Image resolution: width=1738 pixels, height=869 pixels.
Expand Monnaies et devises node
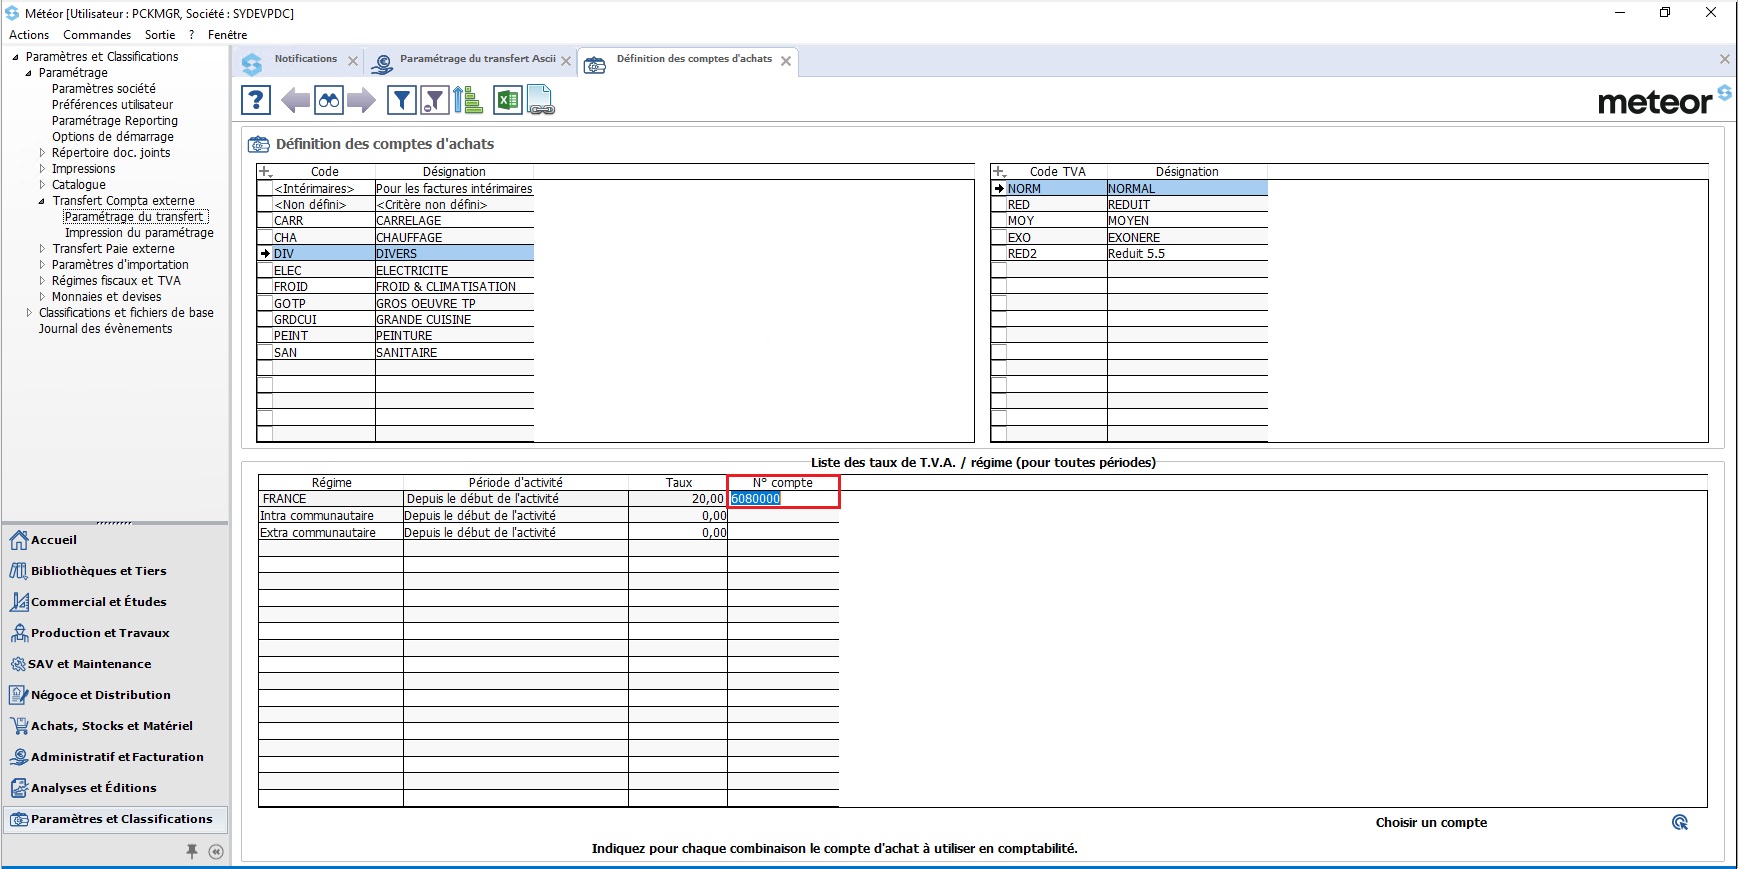pyautogui.click(x=42, y=297)
